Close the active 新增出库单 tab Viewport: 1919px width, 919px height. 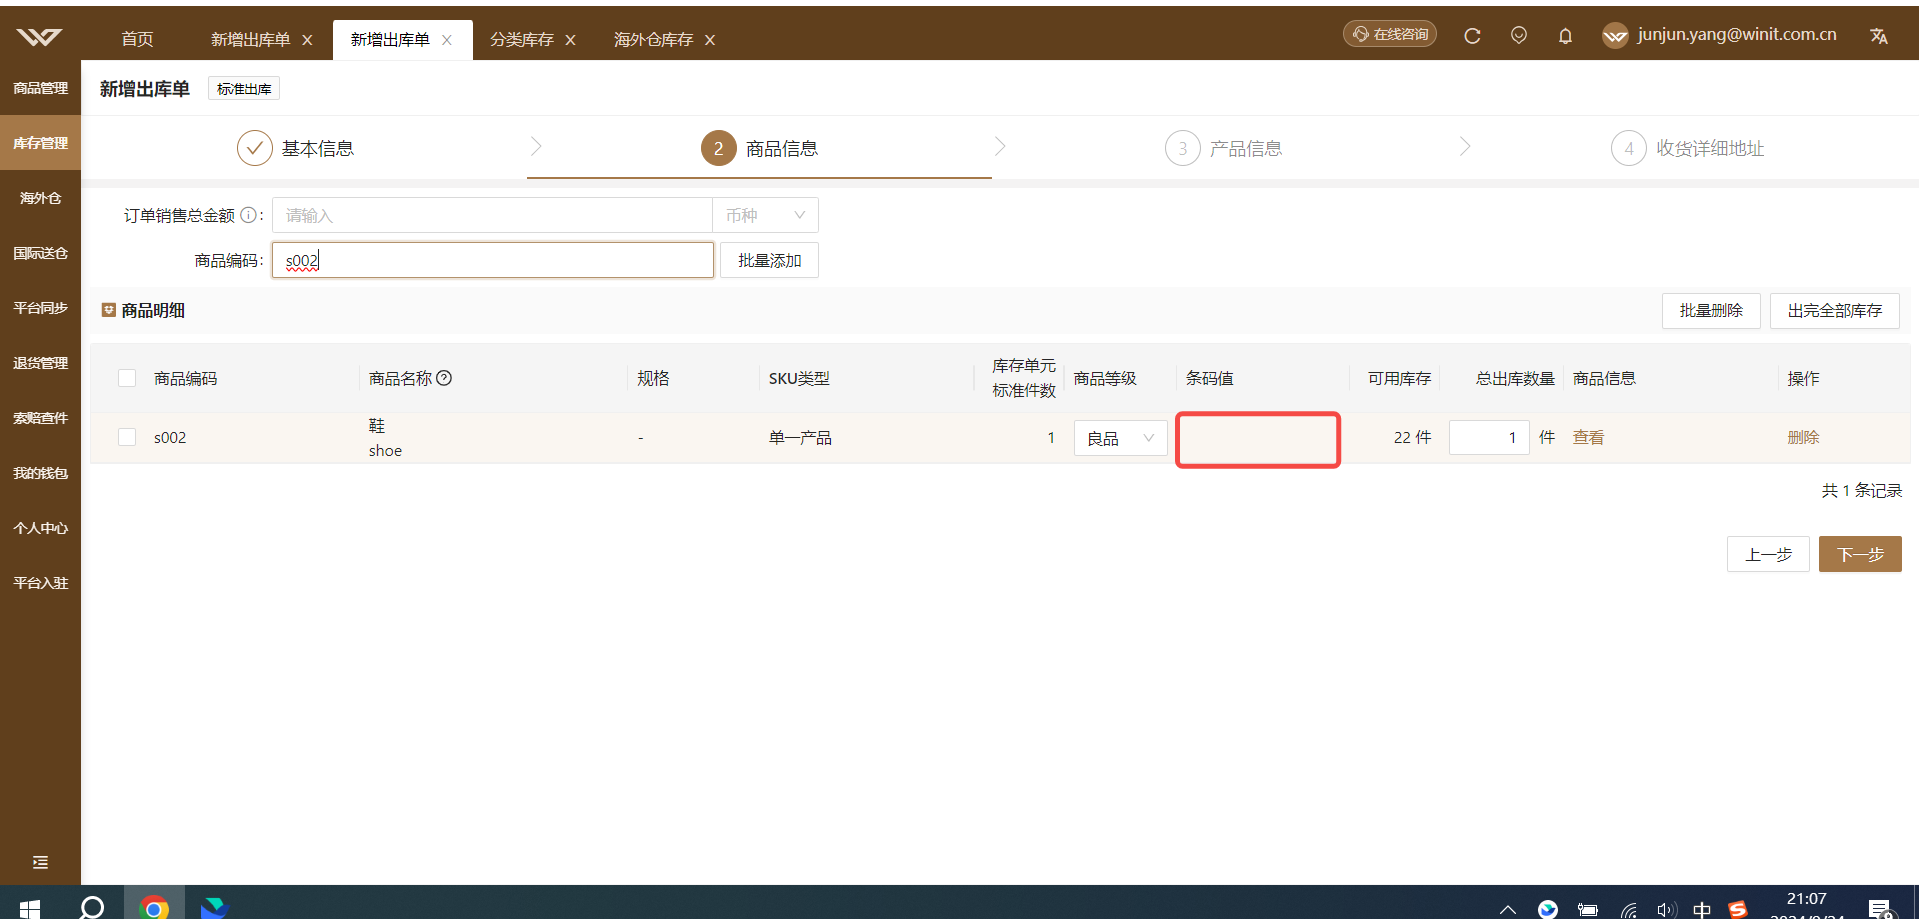click(447, 40)
